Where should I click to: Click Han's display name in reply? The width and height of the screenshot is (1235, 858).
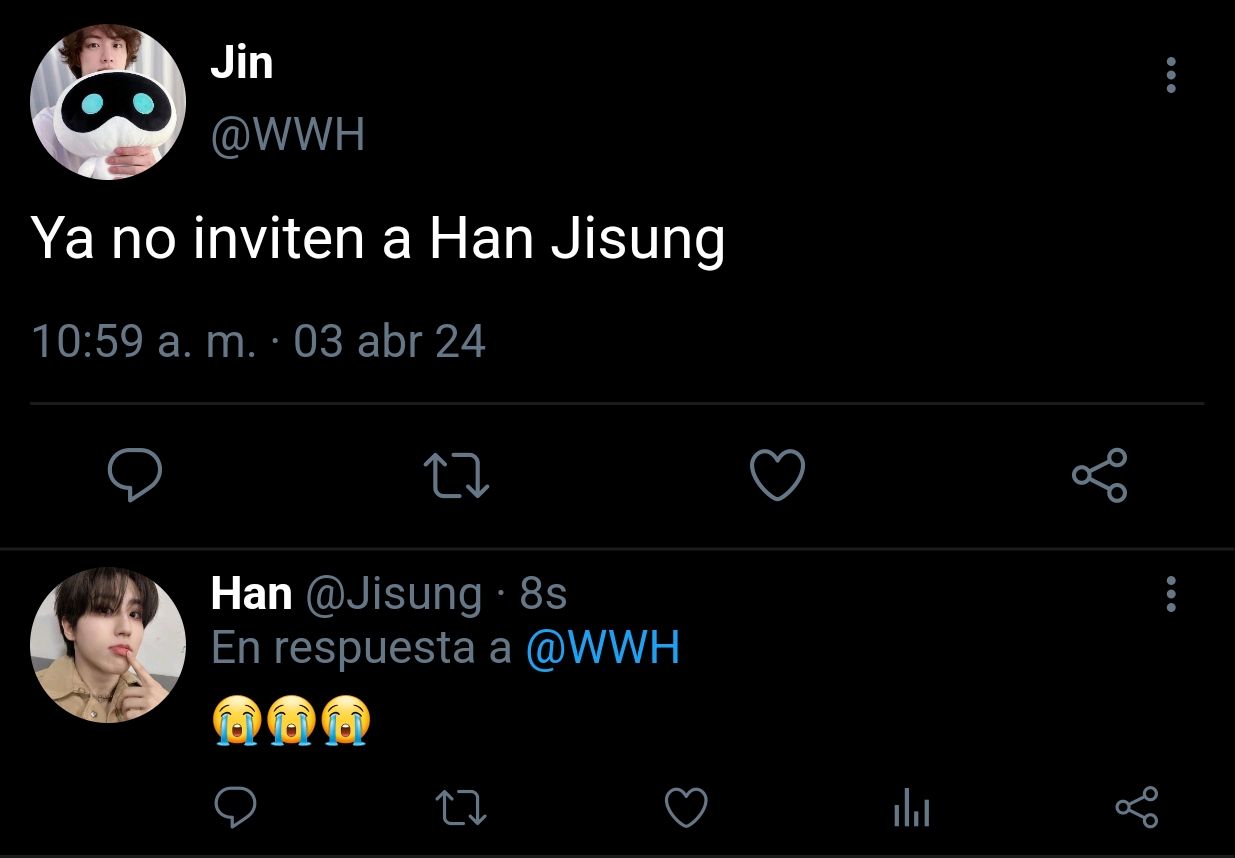[x=251, y=594]
